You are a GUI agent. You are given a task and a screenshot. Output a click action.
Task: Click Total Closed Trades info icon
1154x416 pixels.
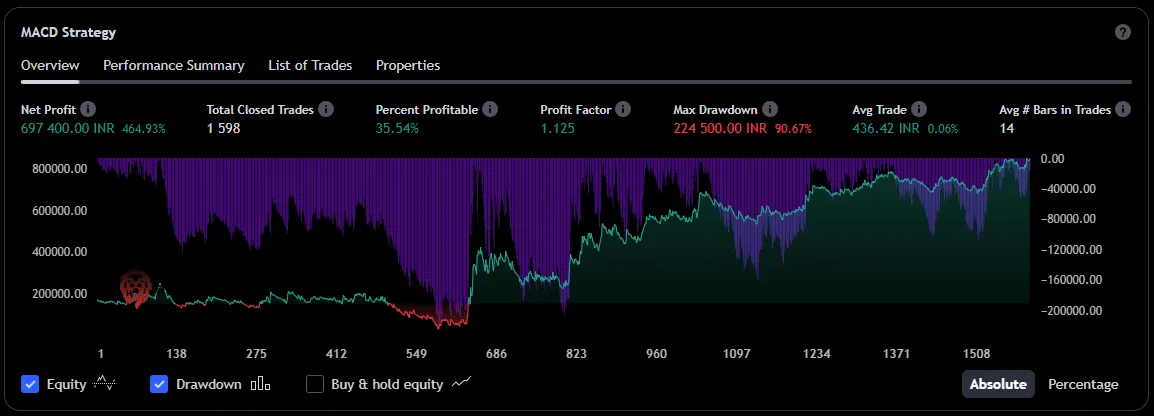(x=326, y=109)
